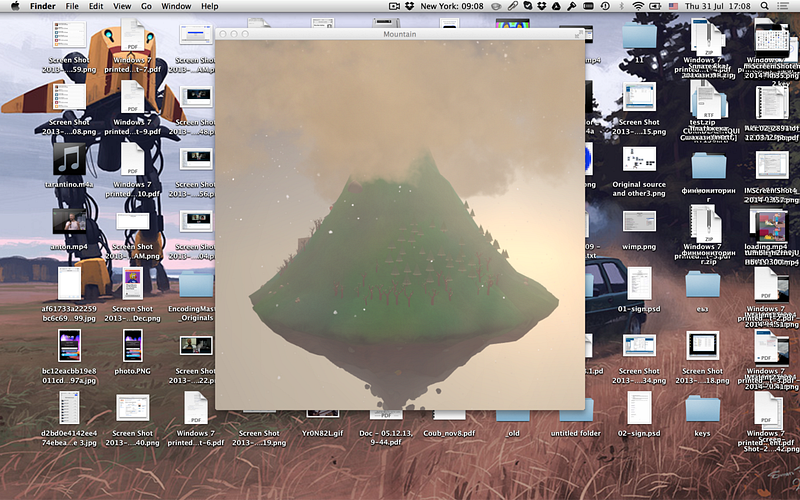
Task: Open Spotlight search in the menu bar
Action: (764, 6)
